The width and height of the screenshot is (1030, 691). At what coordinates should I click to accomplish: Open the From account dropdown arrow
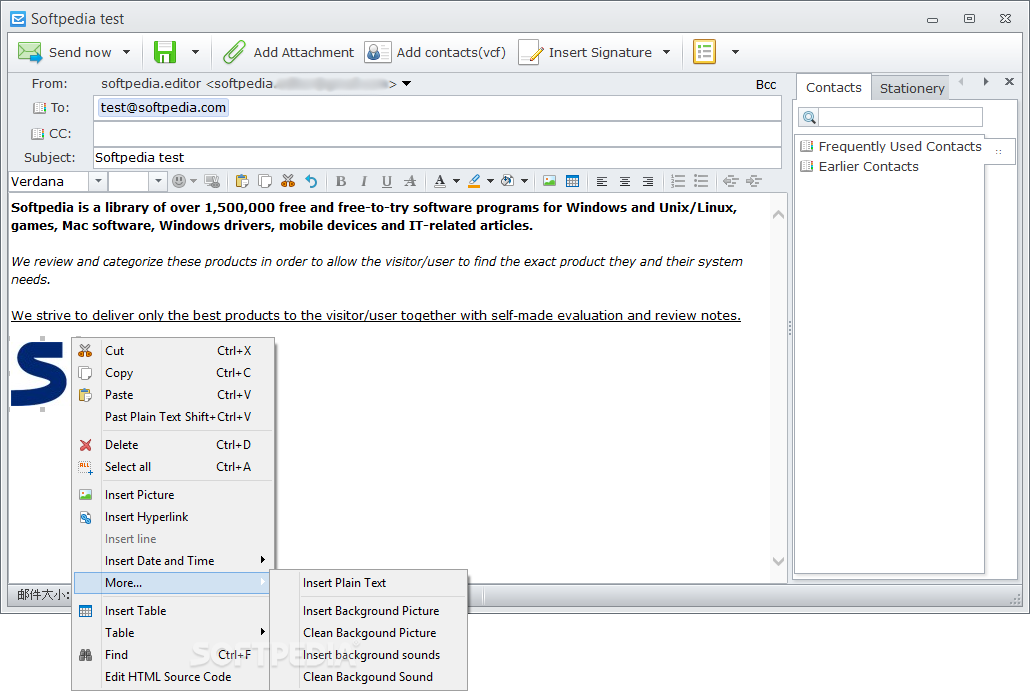[407, 83]
